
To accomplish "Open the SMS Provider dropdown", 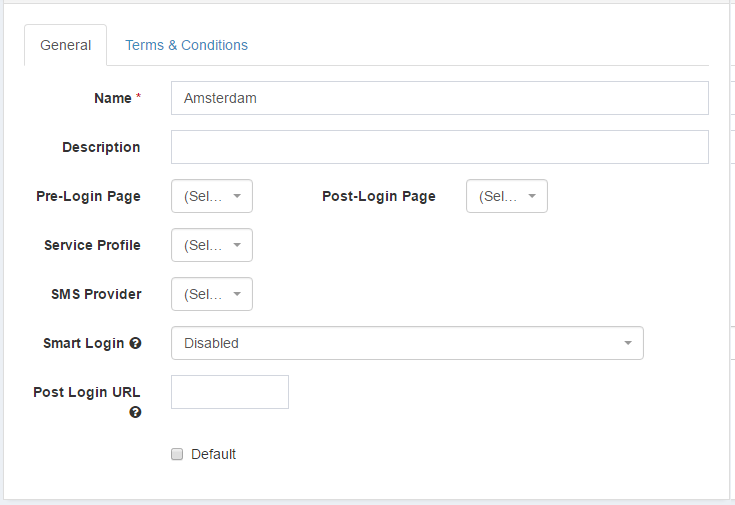I will point(212,294).
